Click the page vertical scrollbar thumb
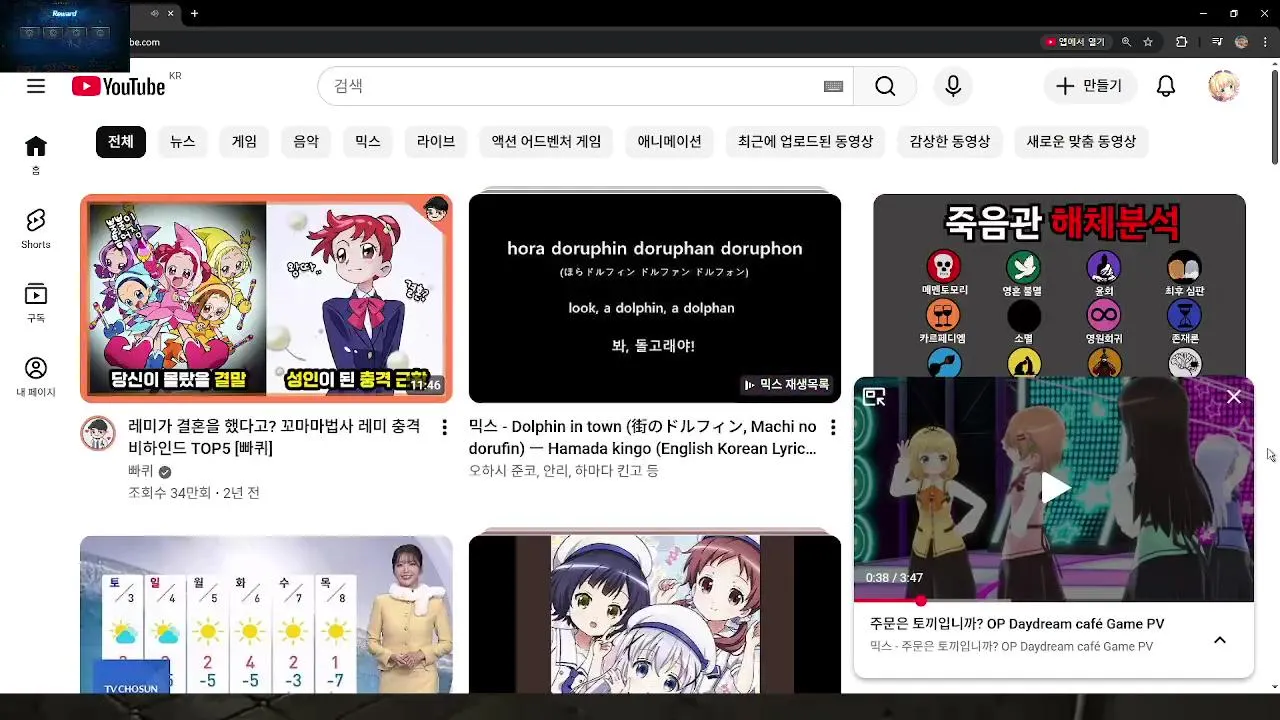Screen dimensions: 1280x720 [1275, 115]
